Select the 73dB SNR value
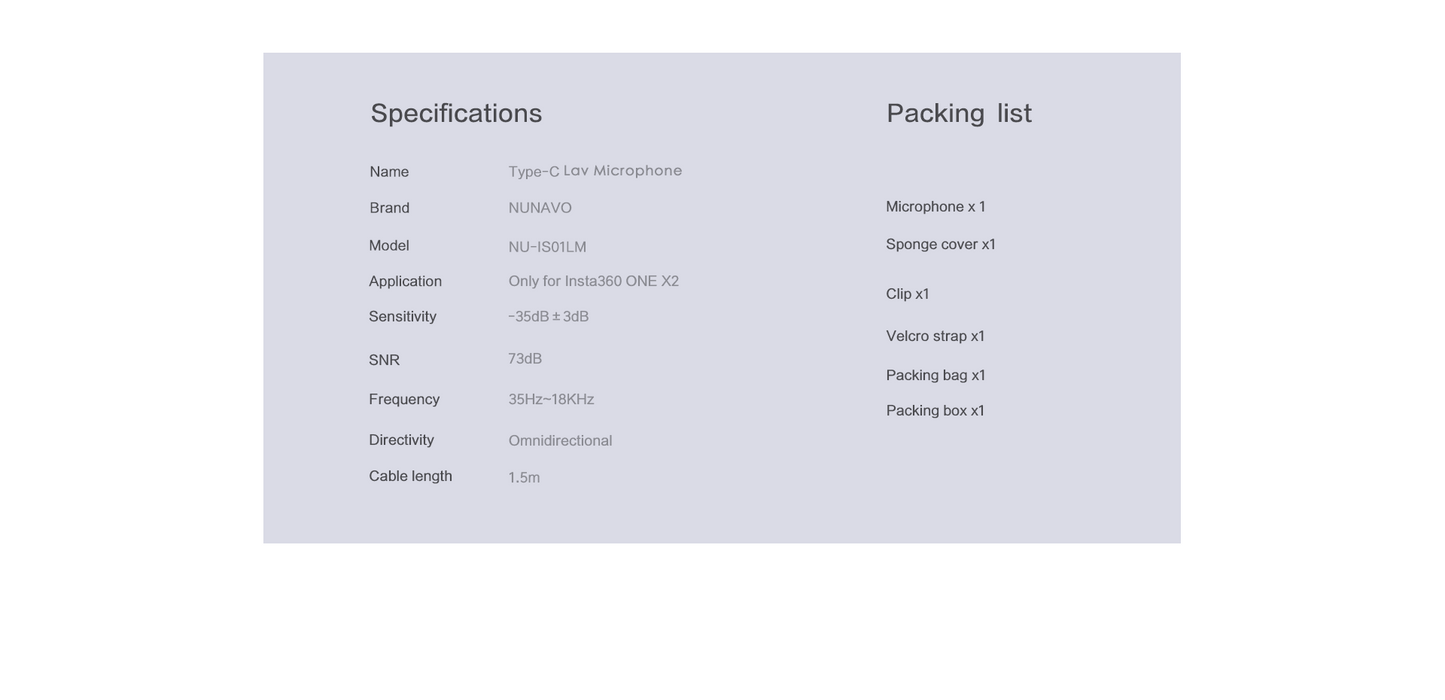This screenshot has width=1445, height=700. pyautogui.click(x=525, y=359)
